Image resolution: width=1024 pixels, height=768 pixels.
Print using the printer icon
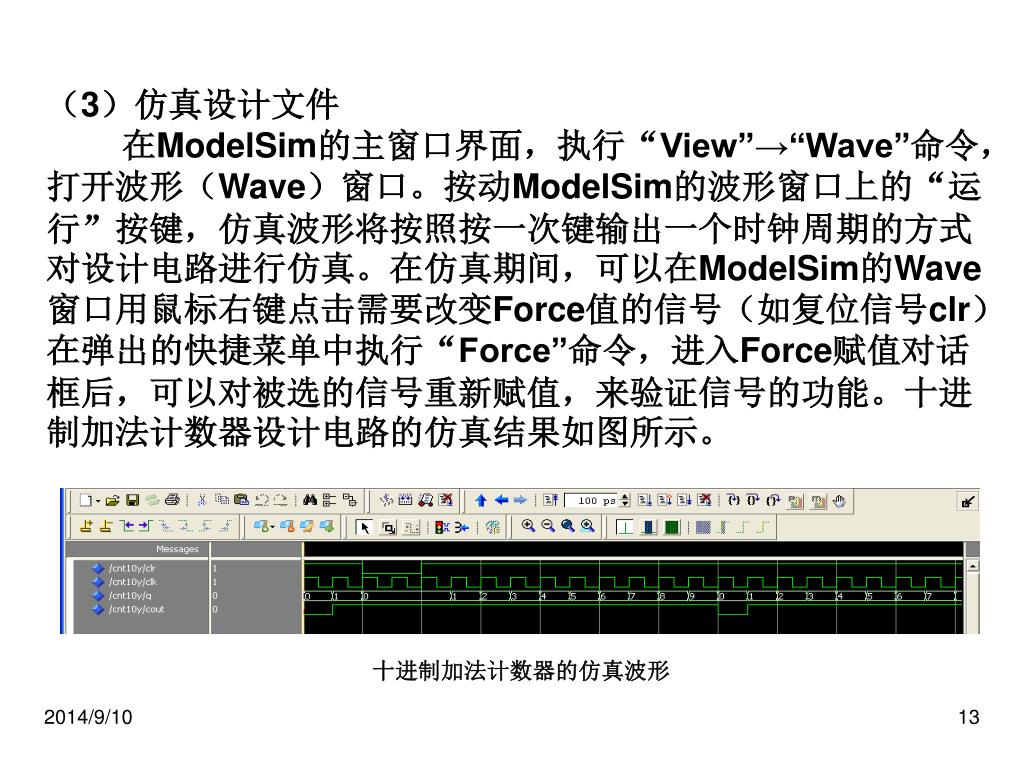tap(172, 500)
